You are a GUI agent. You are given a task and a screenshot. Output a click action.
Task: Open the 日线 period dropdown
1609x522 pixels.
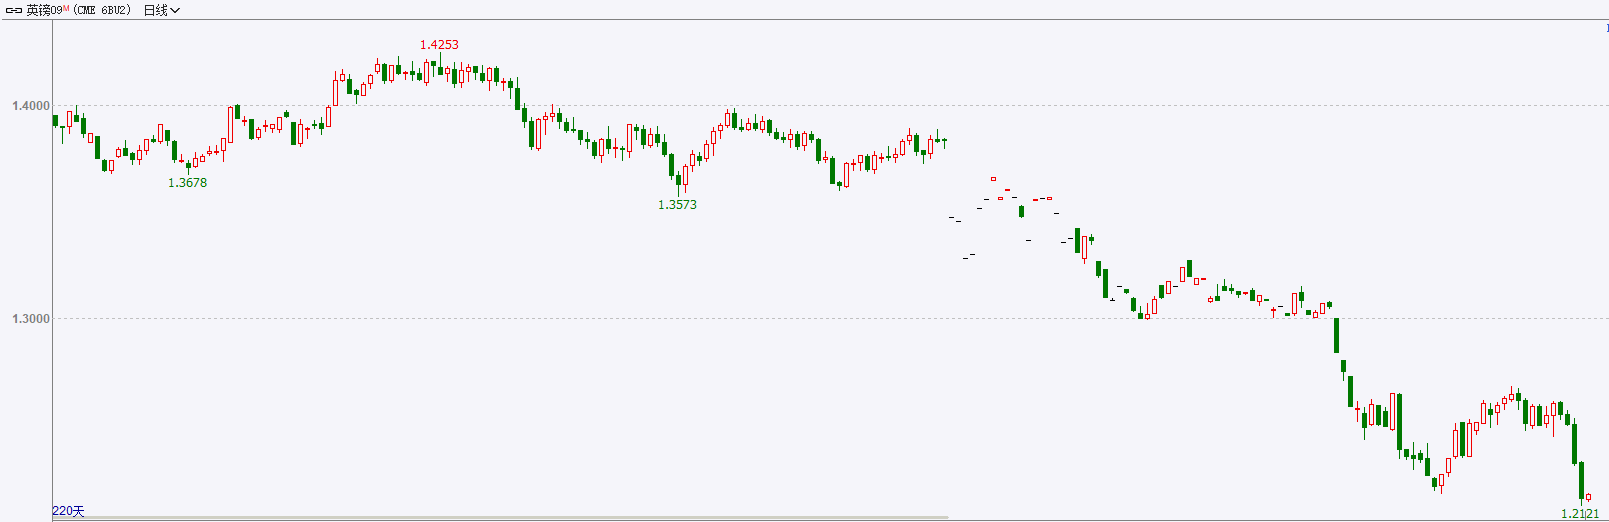click(162, 10)
